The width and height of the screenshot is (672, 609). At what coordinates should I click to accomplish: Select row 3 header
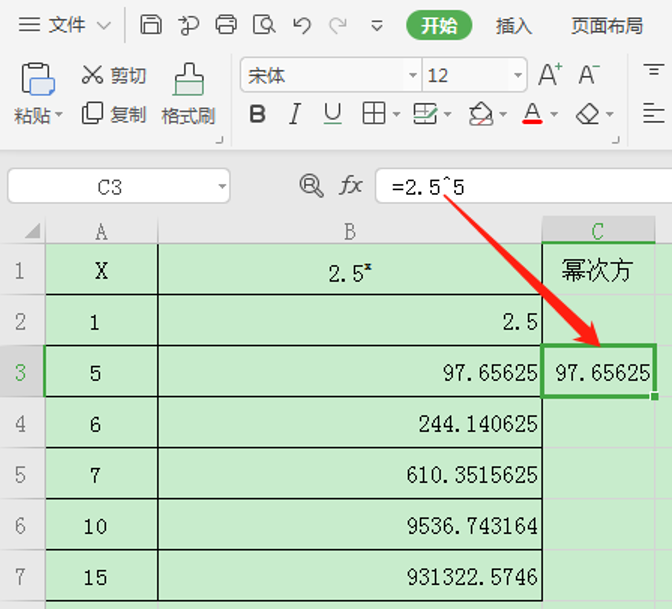pos(21,372)
